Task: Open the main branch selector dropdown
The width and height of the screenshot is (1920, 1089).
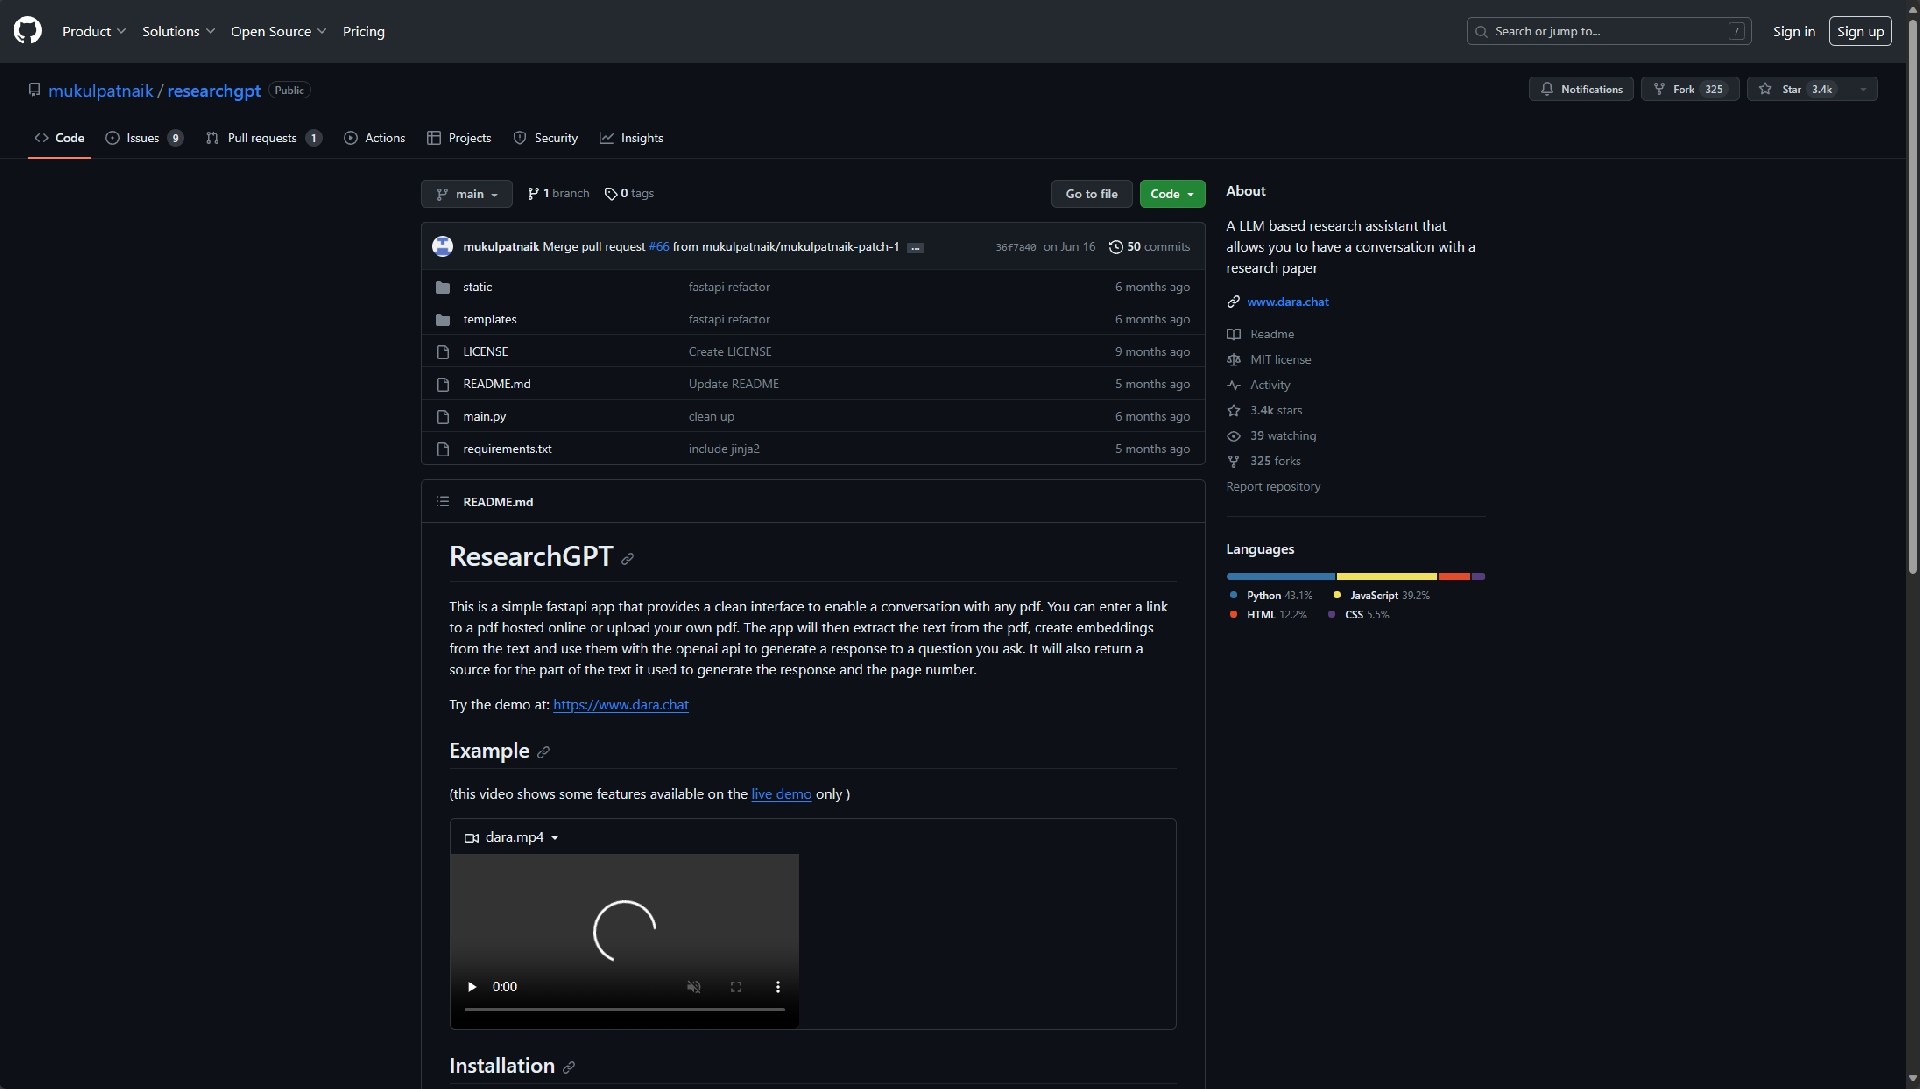Action: 467,194
